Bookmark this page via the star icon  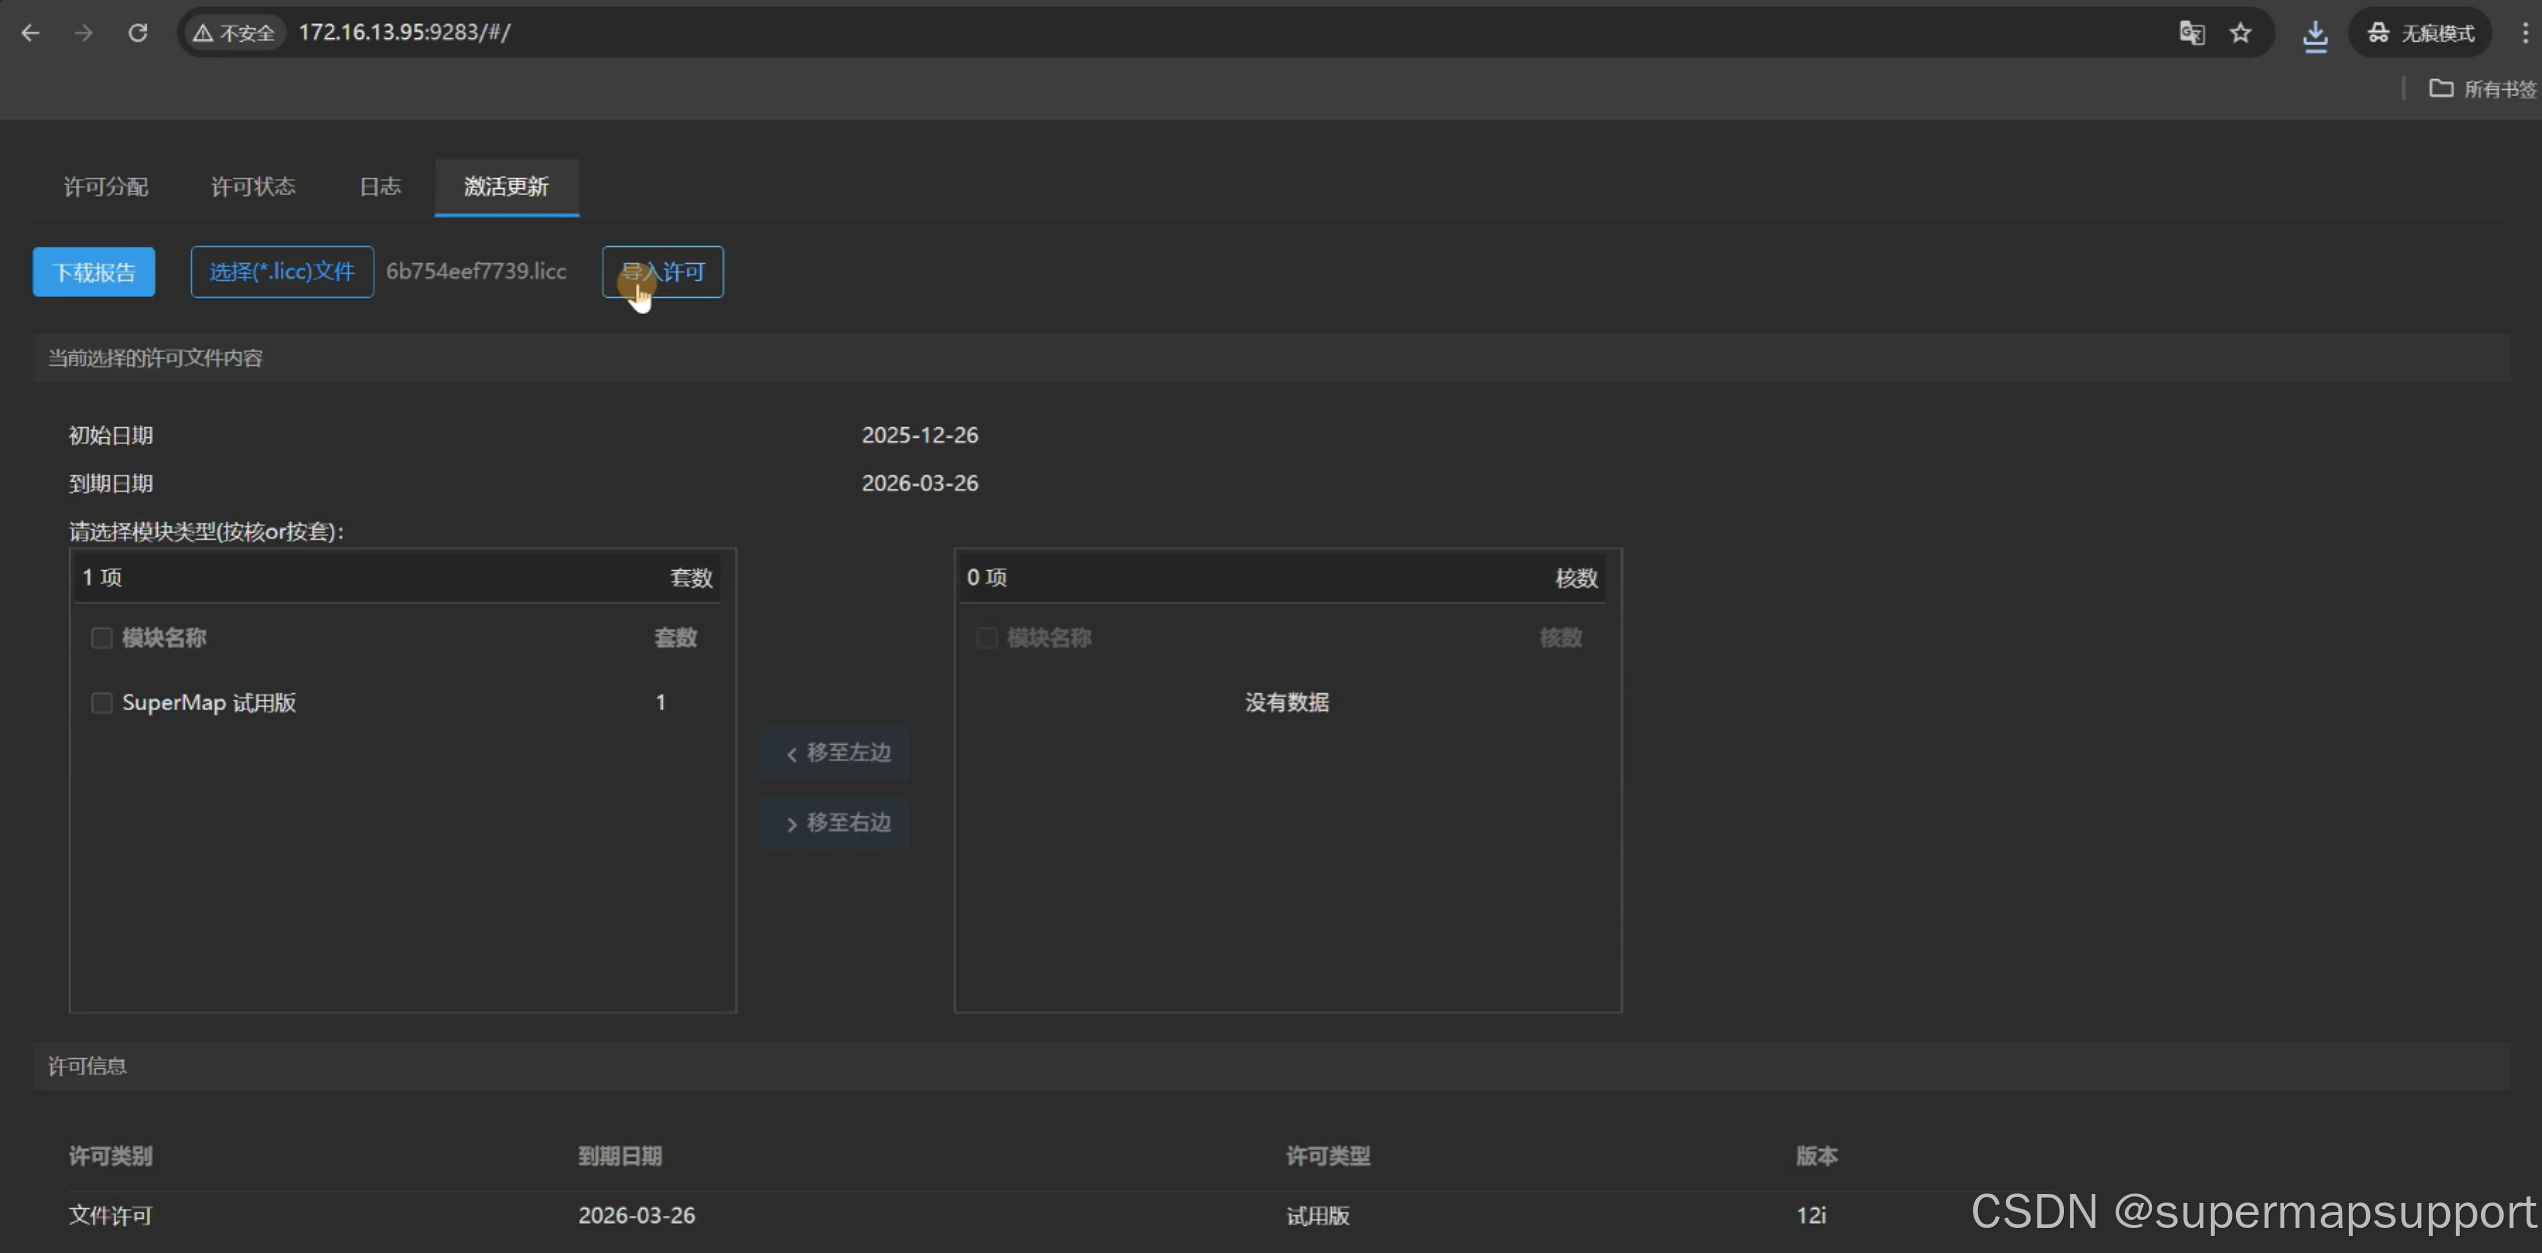(x=2241, y=32)
